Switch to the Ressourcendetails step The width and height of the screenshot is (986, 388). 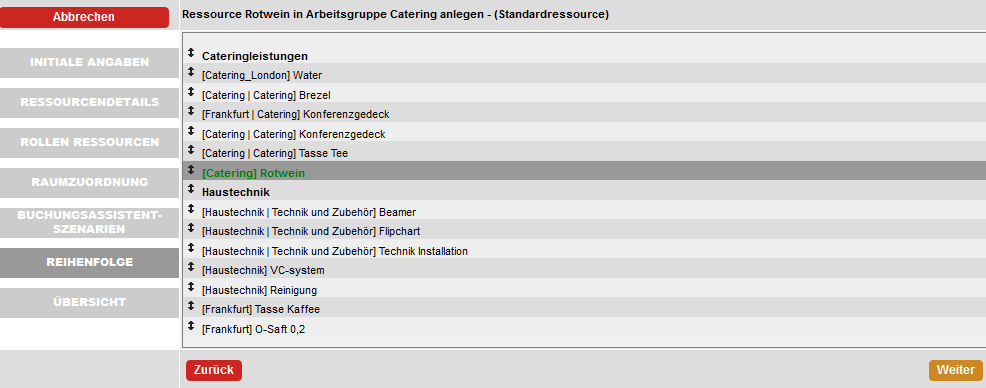(89, 103)
